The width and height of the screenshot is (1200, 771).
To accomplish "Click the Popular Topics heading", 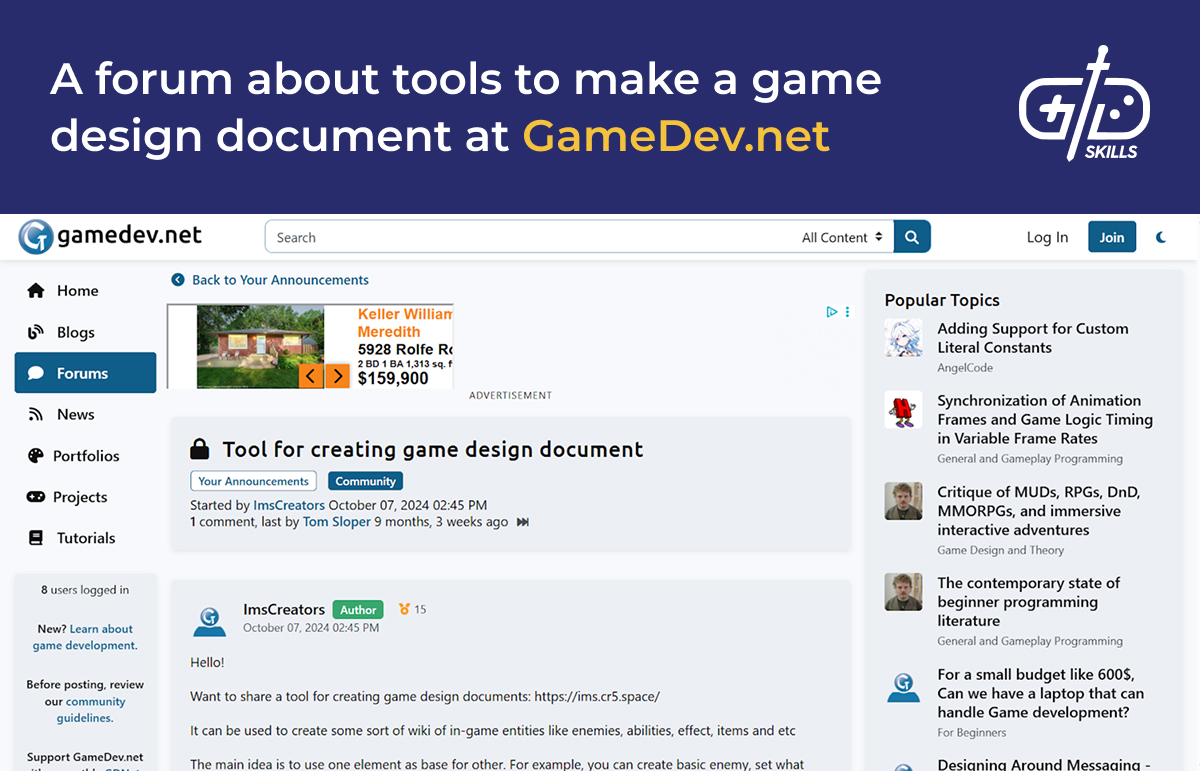I will point(942,300).
